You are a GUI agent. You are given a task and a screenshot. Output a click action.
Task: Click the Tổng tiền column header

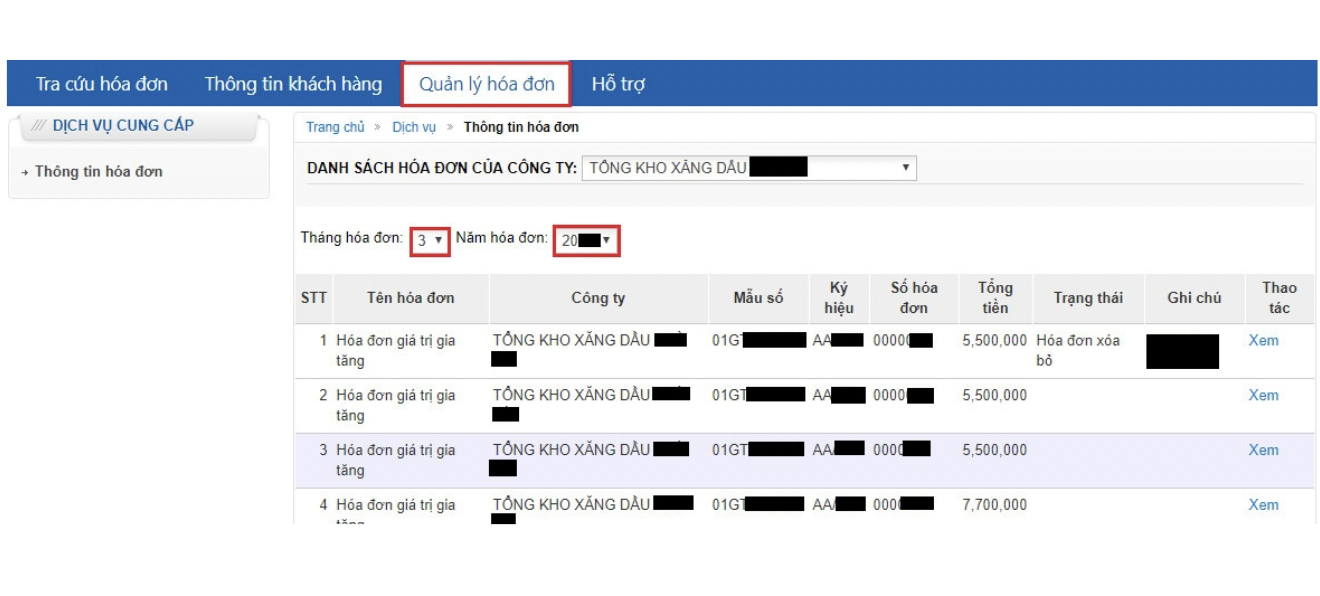[995, 298]
